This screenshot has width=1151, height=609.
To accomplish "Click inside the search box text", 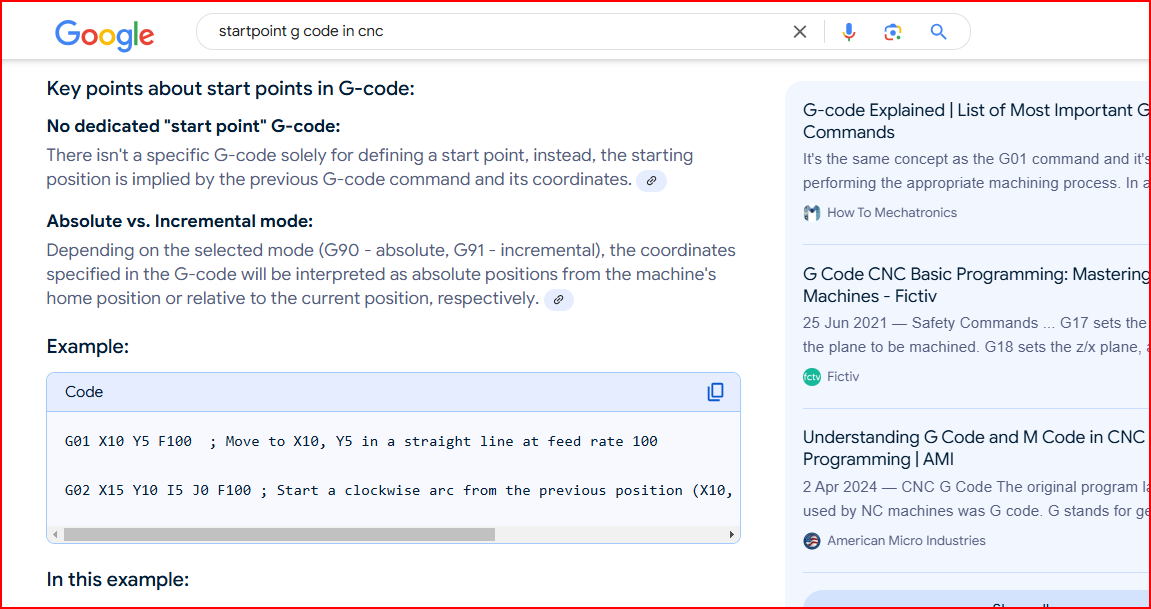I will [301, 32].
